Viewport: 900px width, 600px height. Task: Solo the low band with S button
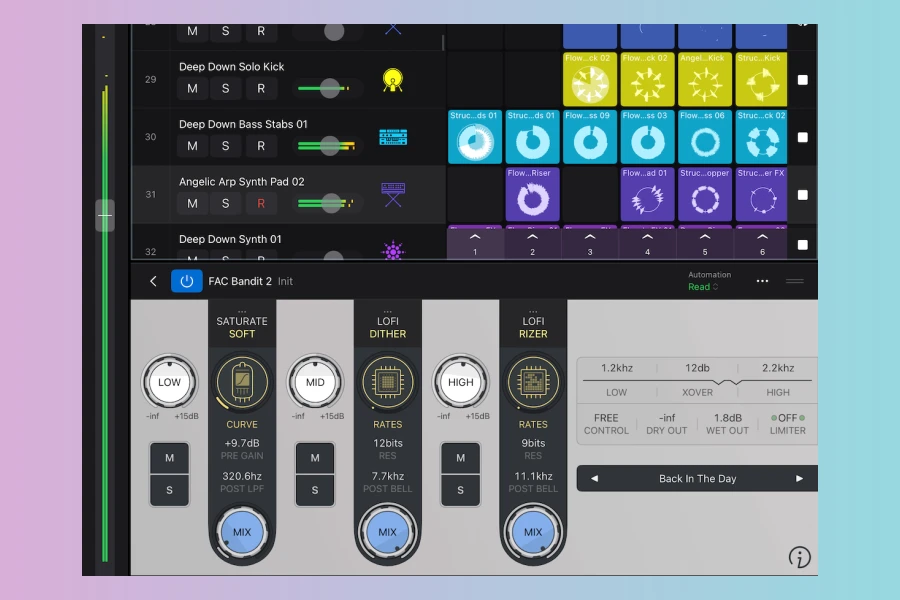click(170, 490)
